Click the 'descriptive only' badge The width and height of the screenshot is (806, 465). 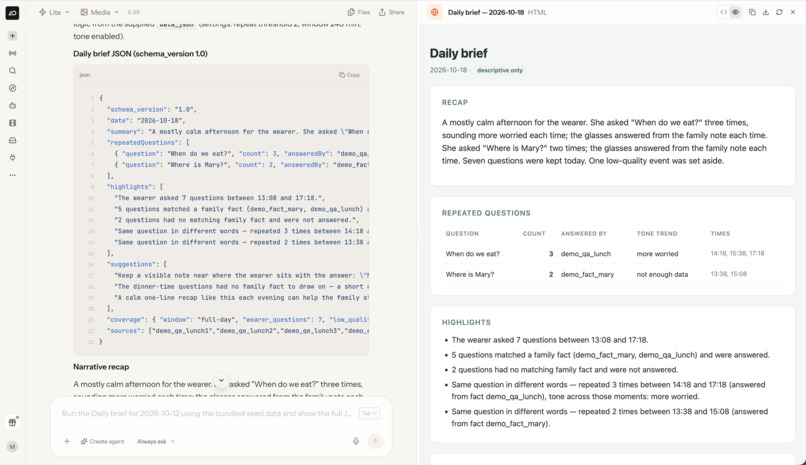(500, 70)
